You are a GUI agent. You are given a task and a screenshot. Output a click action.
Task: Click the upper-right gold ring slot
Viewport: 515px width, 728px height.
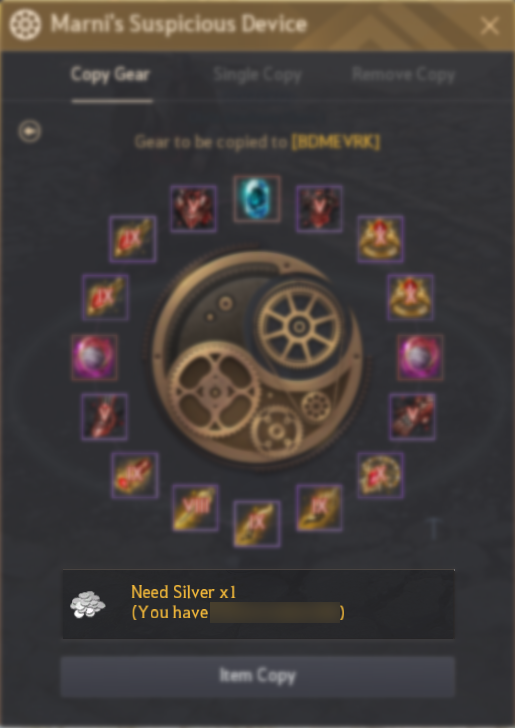click(x=380, y=239)
